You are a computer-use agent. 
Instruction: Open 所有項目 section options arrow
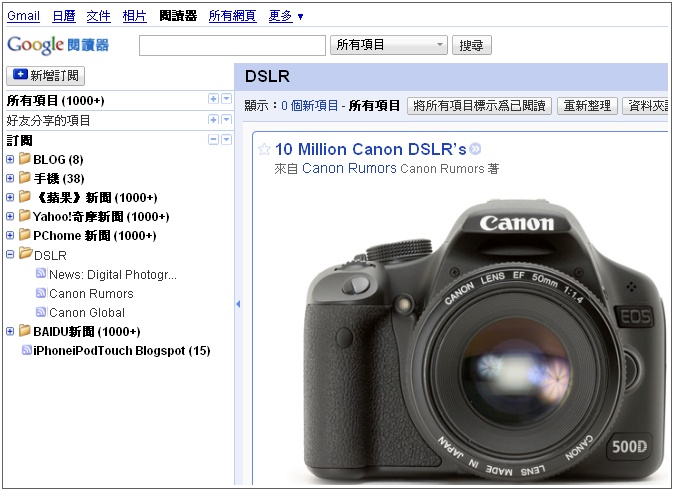coord(227,99)
